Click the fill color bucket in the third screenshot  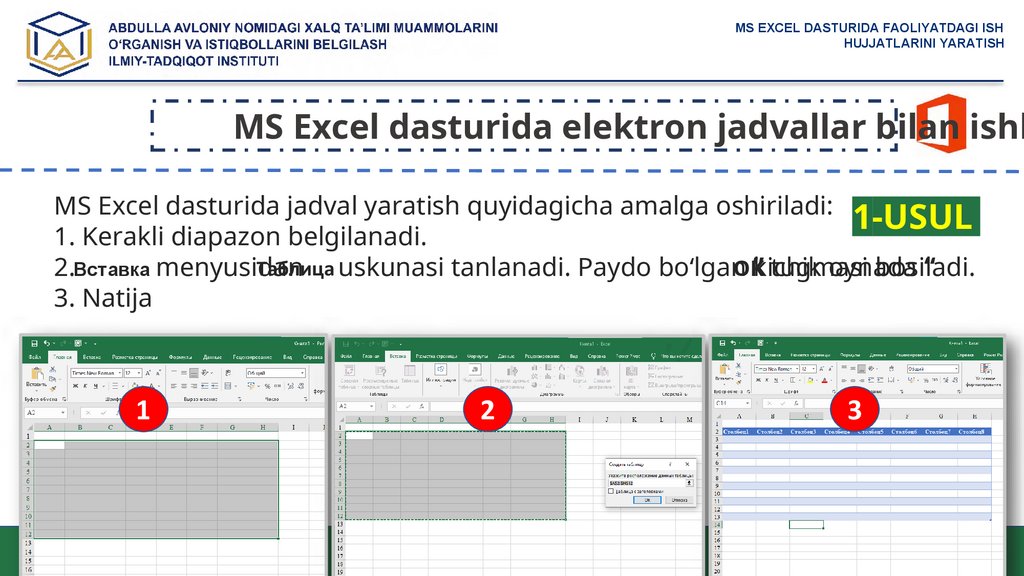810,380
